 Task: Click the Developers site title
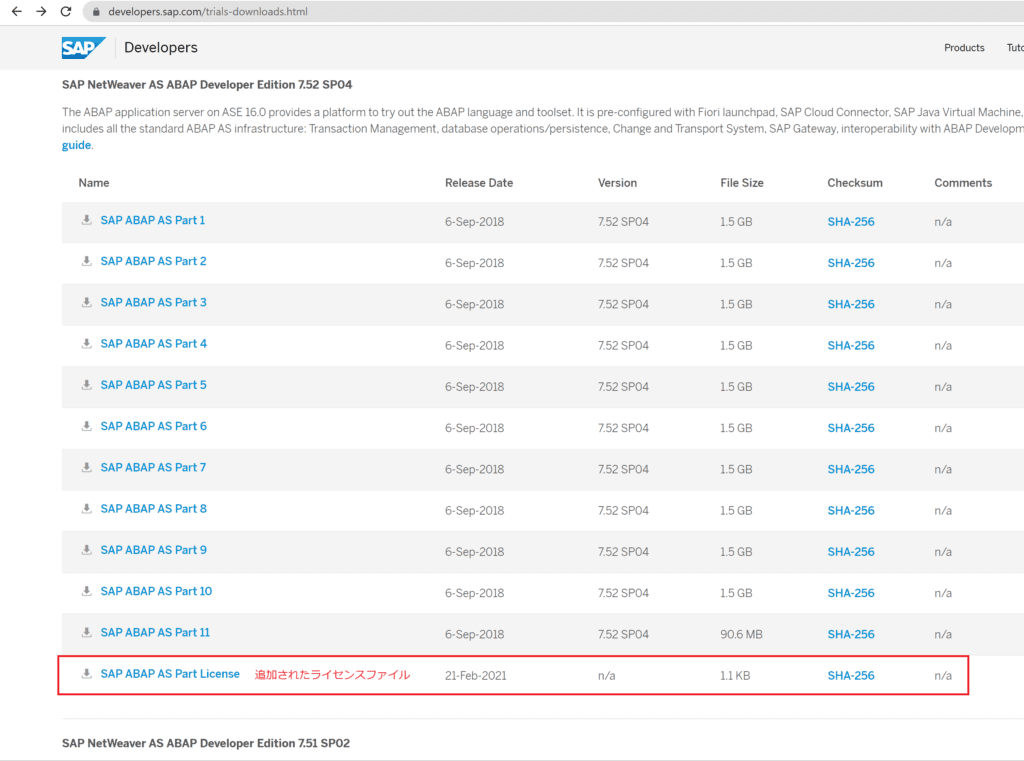(x=161, y=48)
